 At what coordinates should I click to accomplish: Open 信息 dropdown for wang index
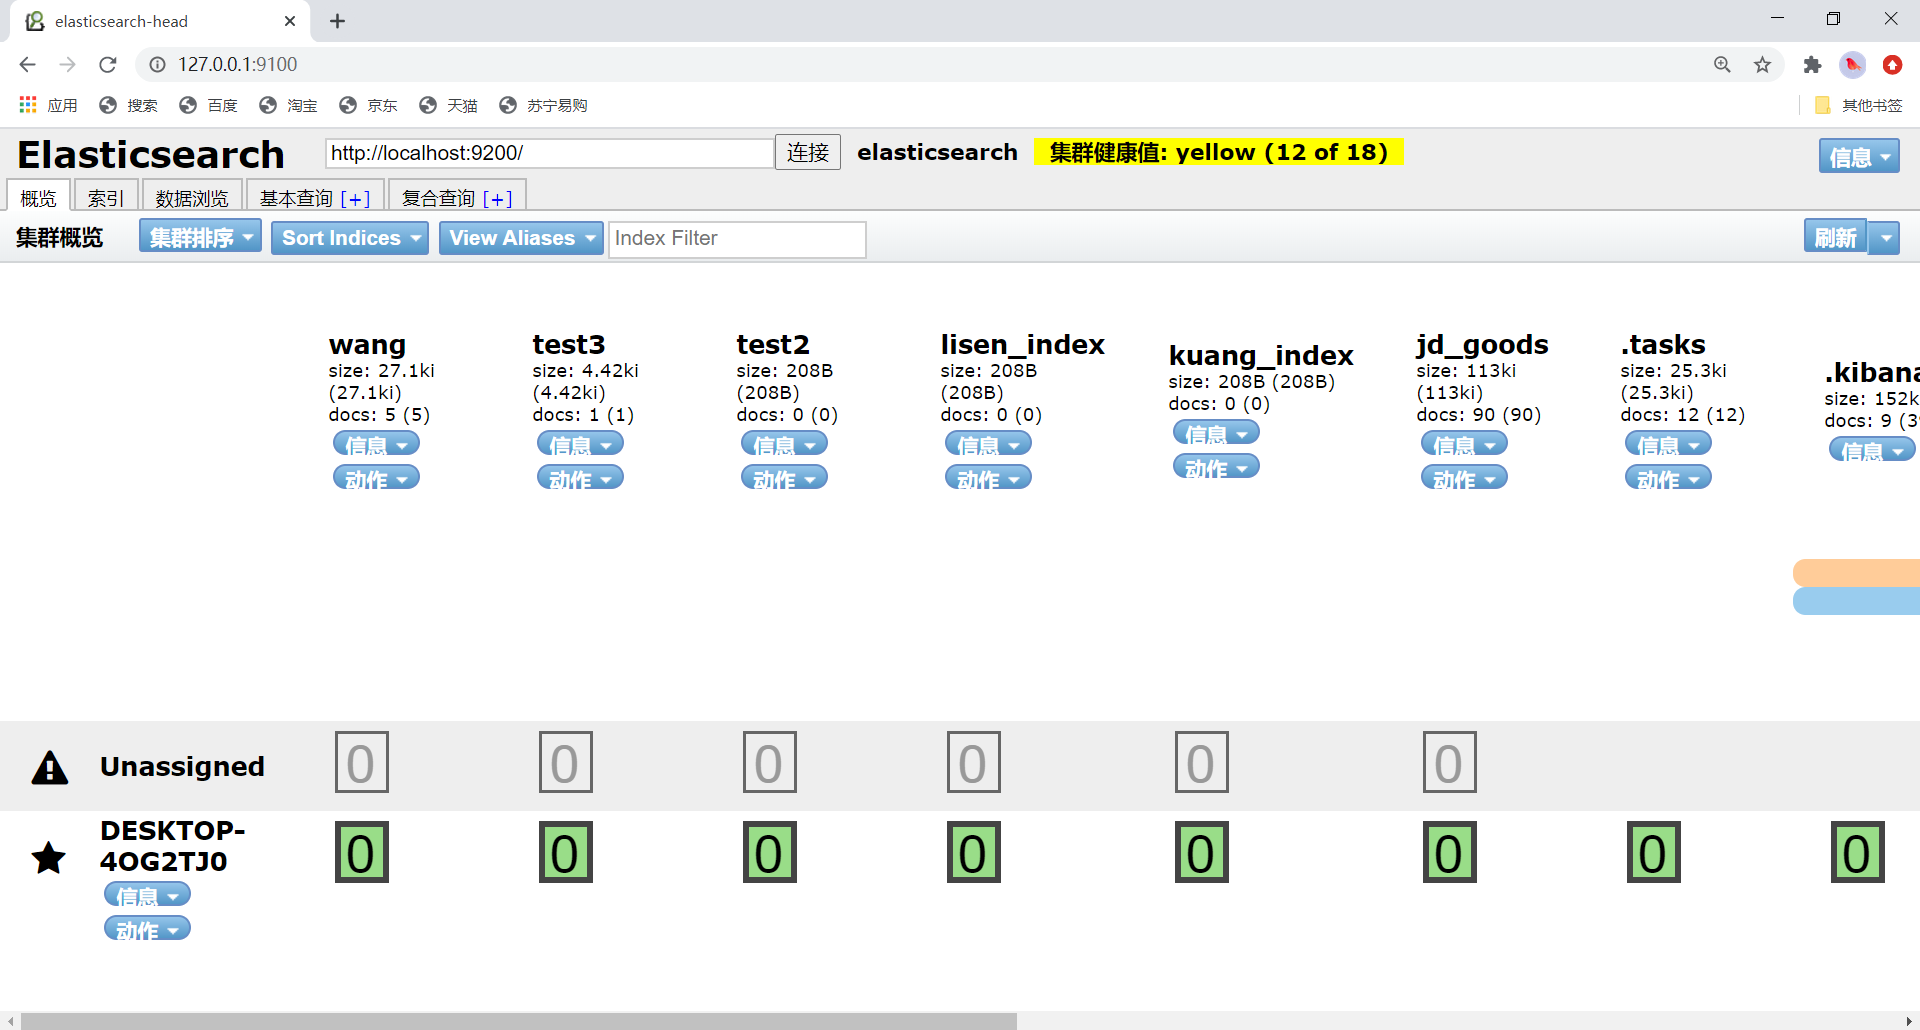[x=376, y=444]
